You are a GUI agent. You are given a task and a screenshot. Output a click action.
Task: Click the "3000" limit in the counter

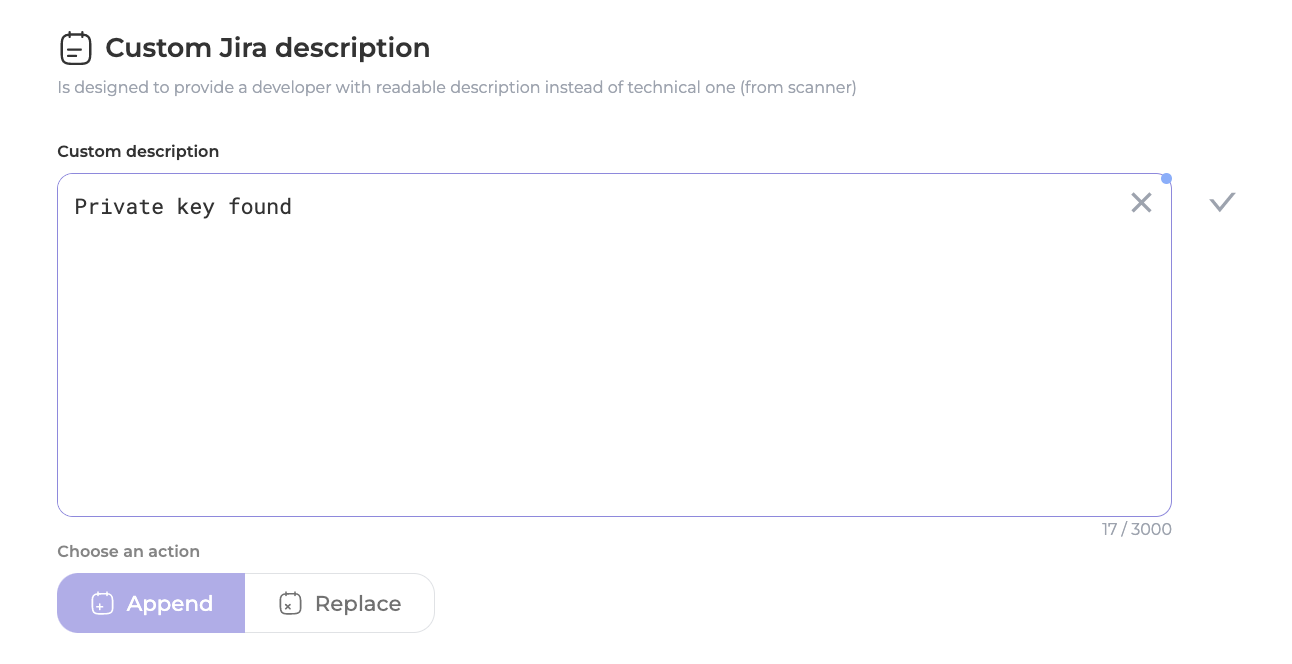click(1151, 529)
